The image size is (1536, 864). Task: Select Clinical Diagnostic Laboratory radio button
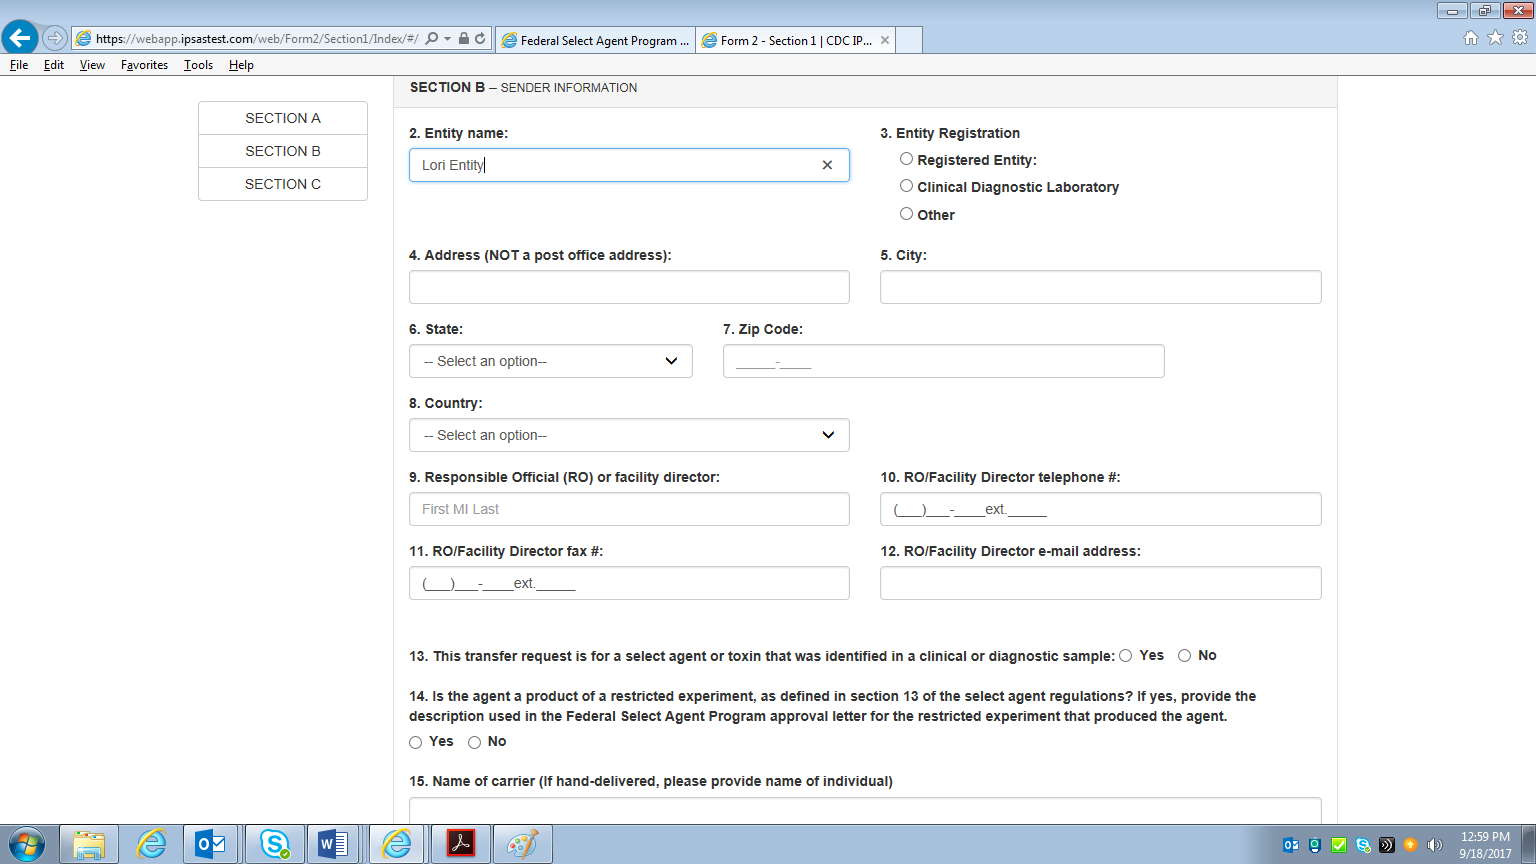point(906,186)
